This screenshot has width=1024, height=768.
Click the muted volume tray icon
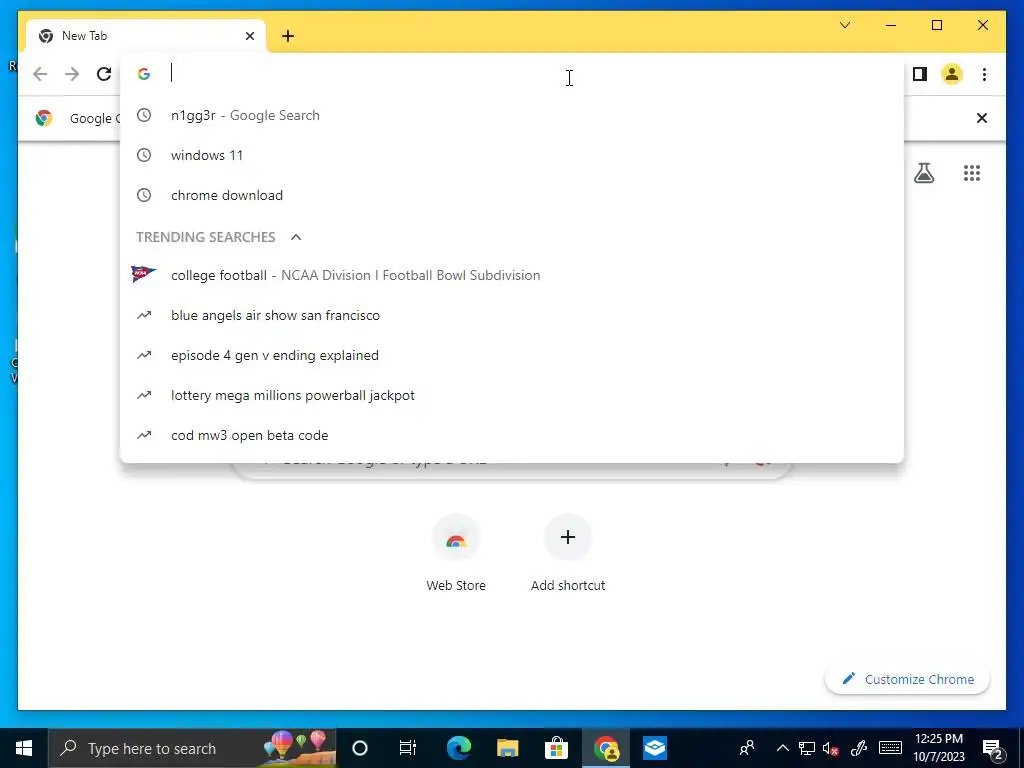pyautogui.click(x=831, y=748)
